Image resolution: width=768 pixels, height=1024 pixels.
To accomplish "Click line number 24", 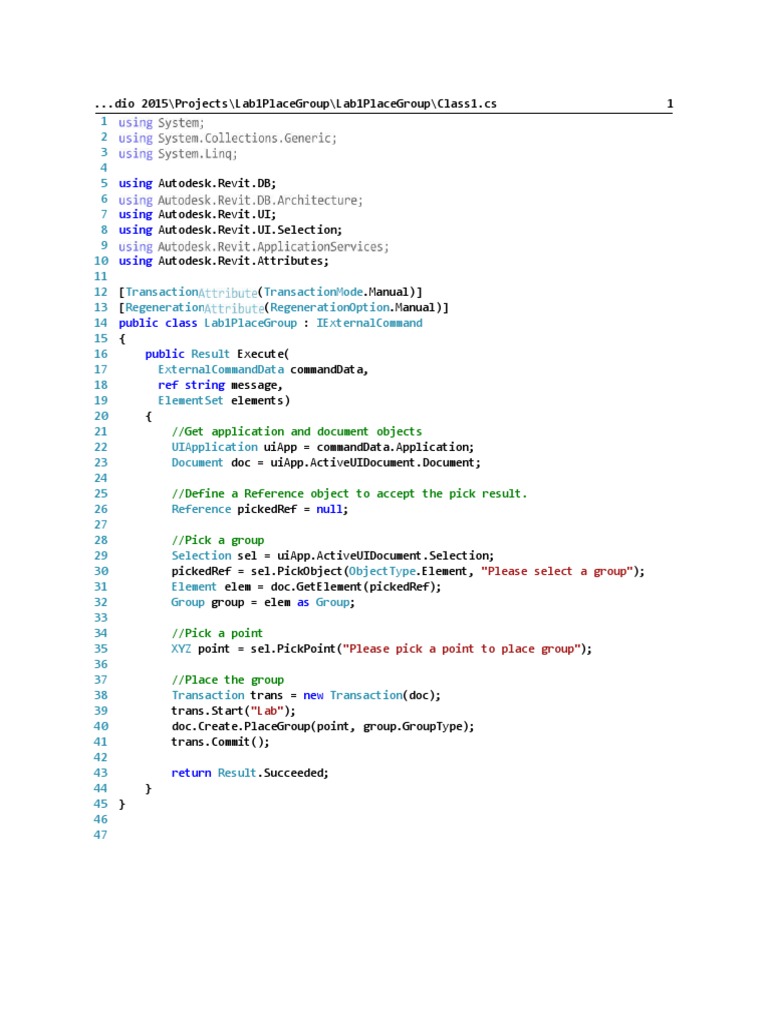I will [x=101, y=478].
